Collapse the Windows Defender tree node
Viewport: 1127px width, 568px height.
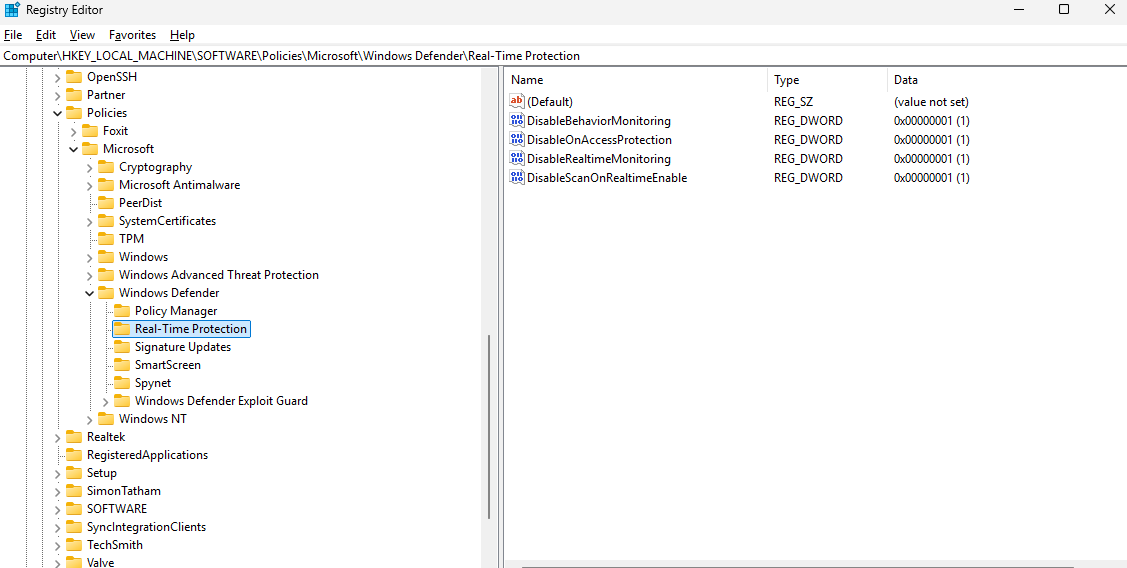pos(90,293)
